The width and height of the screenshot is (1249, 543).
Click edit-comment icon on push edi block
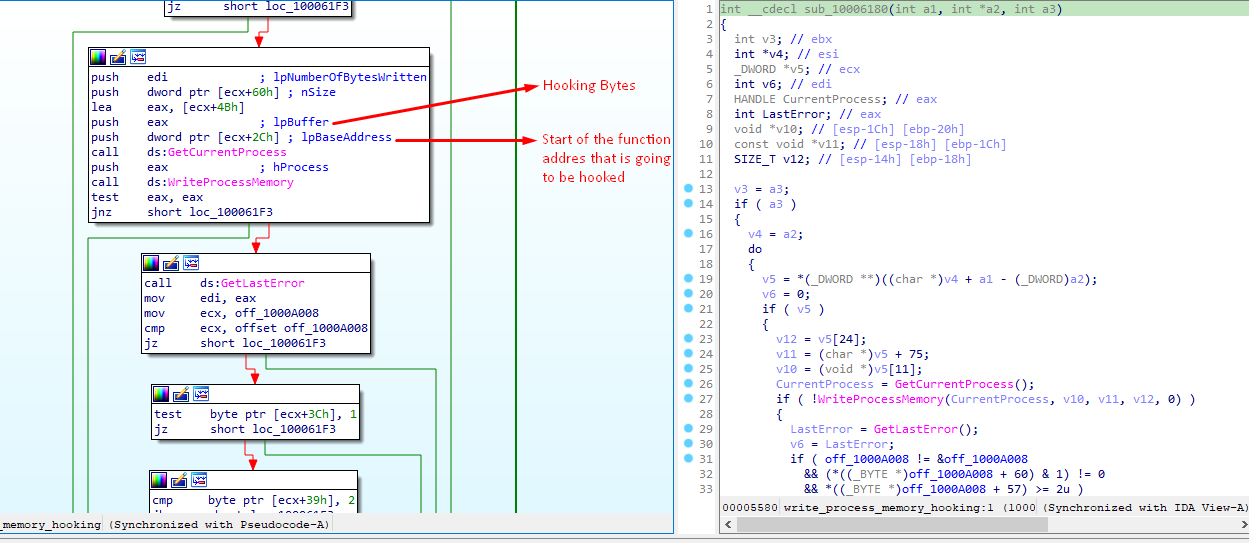[x=118, y=57]
